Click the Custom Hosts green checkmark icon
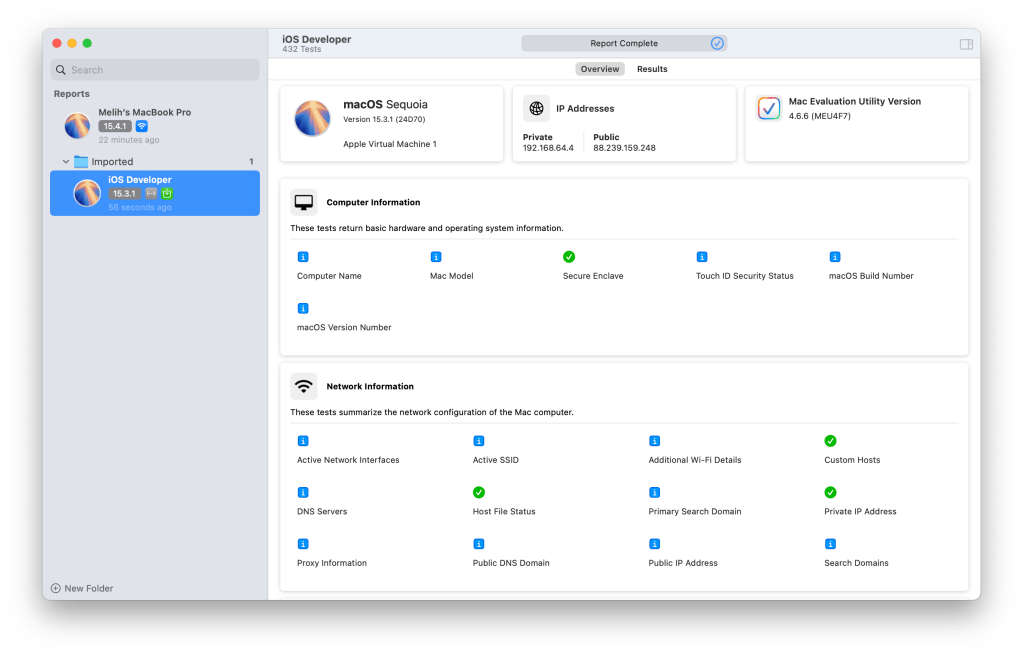The width and height of the screenshot is (1023, 656). tap(830, 441)
